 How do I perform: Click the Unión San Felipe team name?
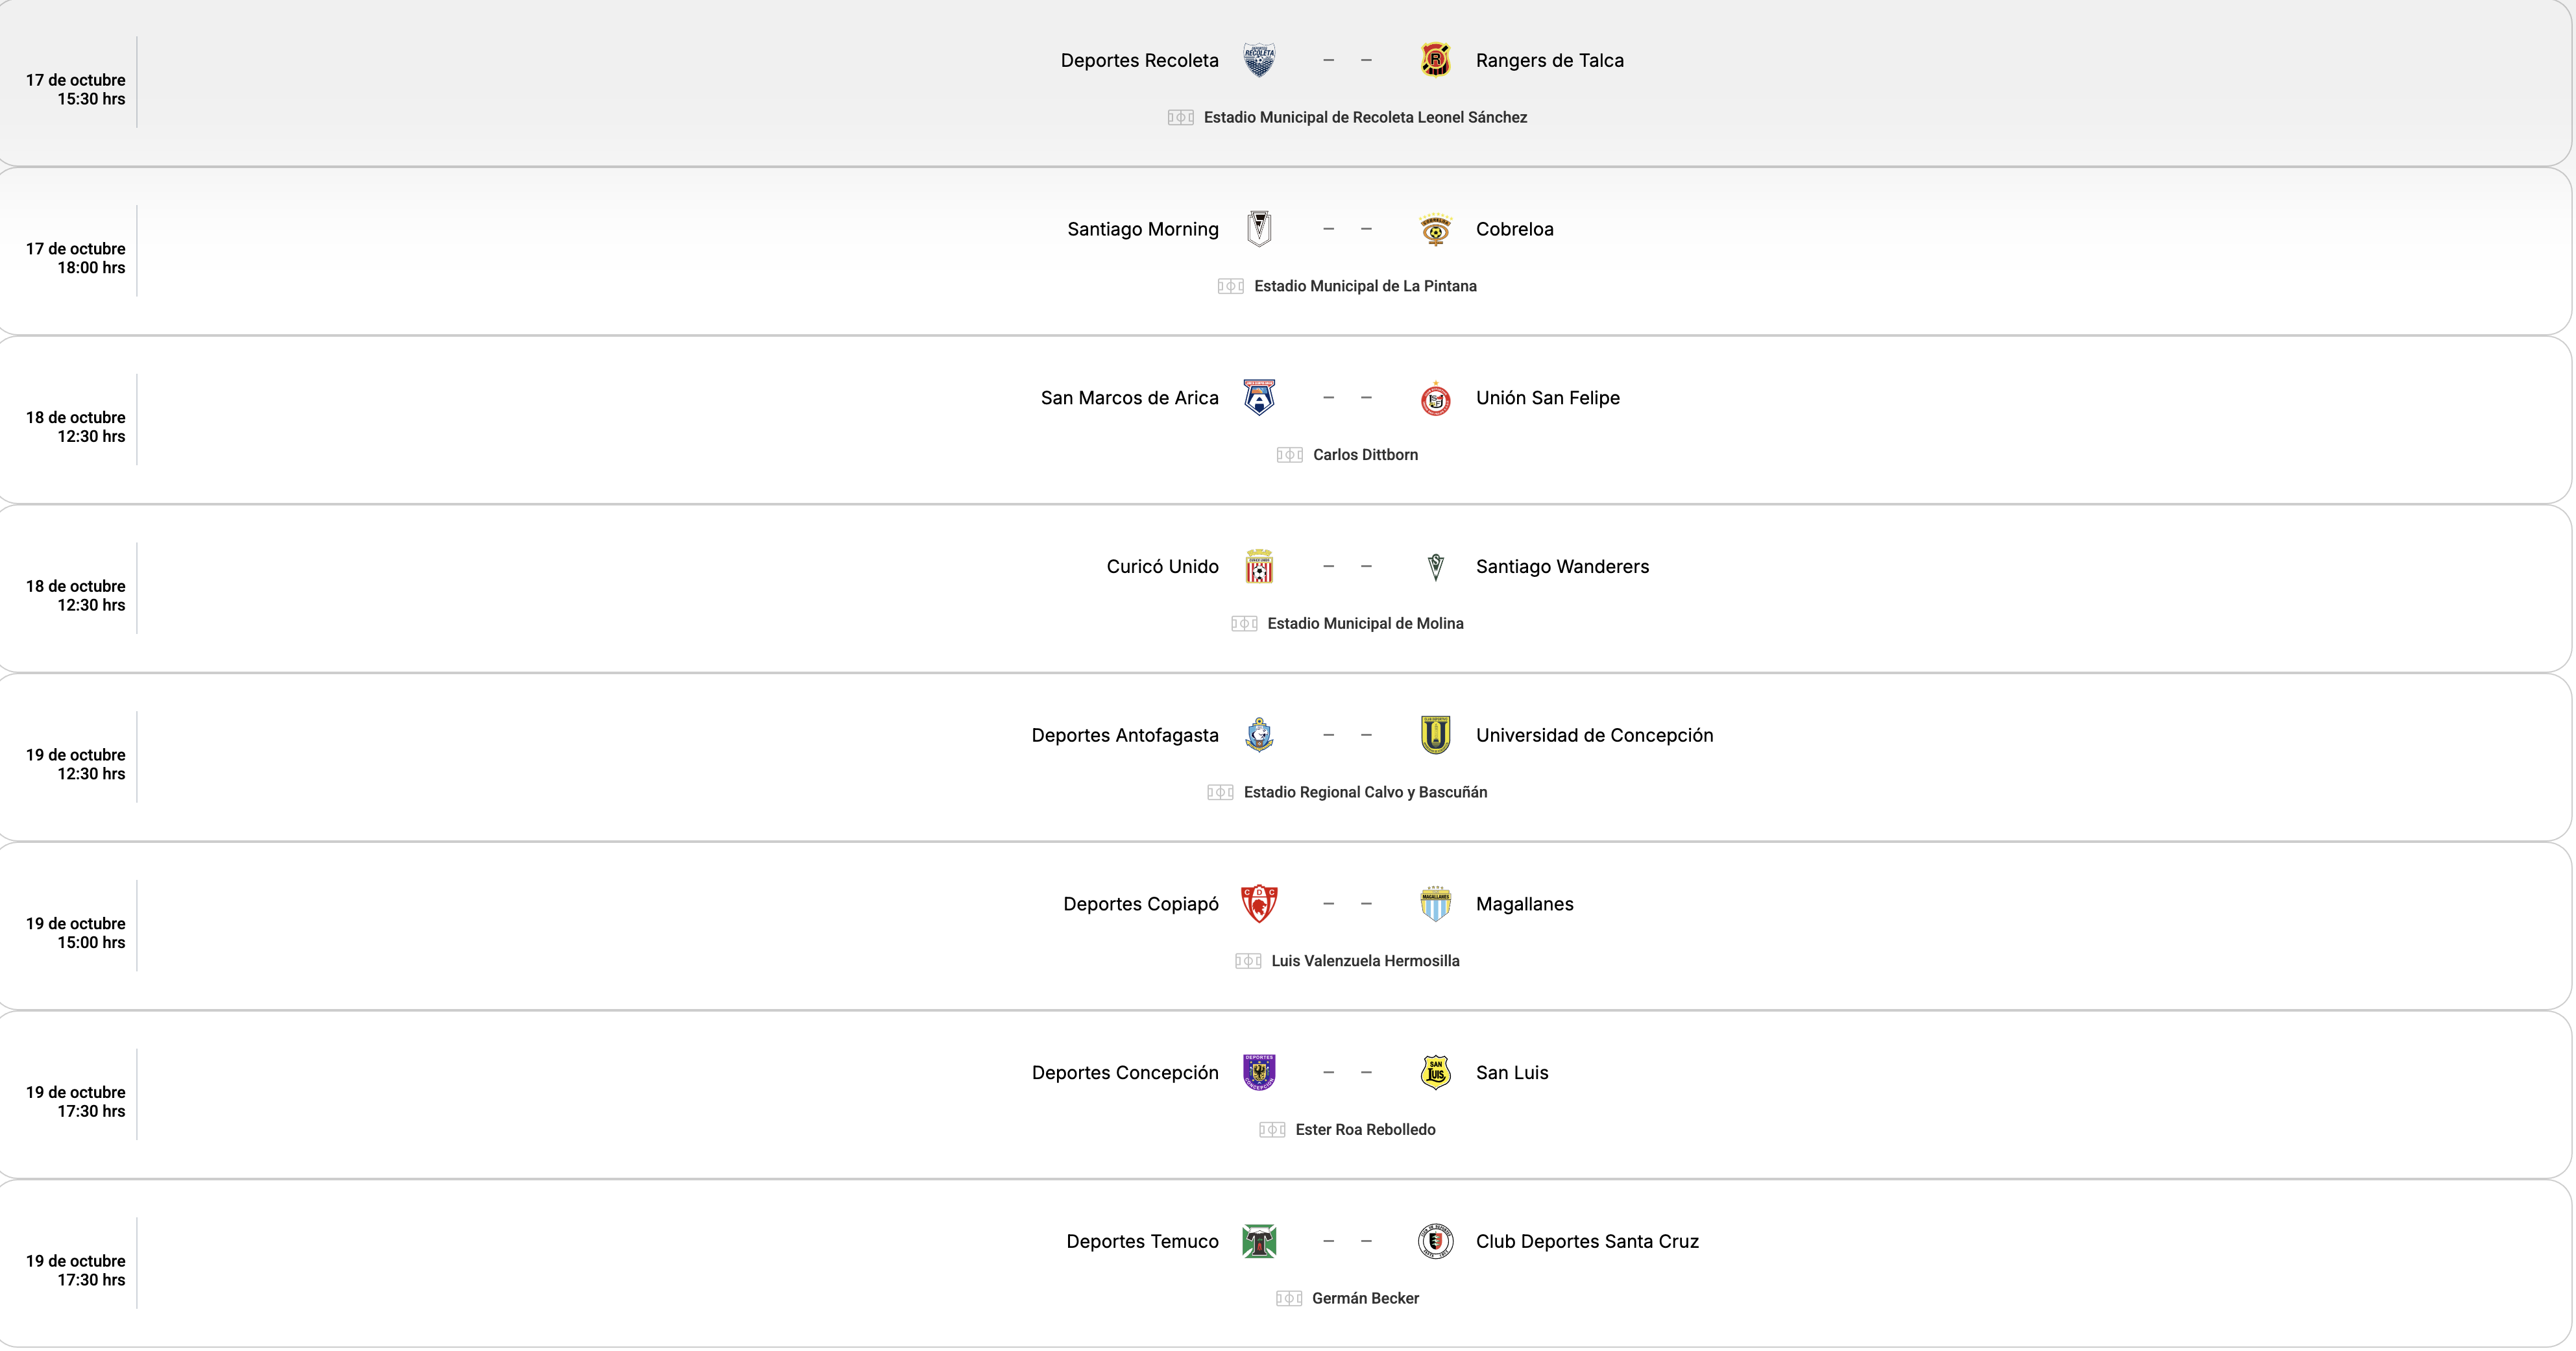point(1547,398)
